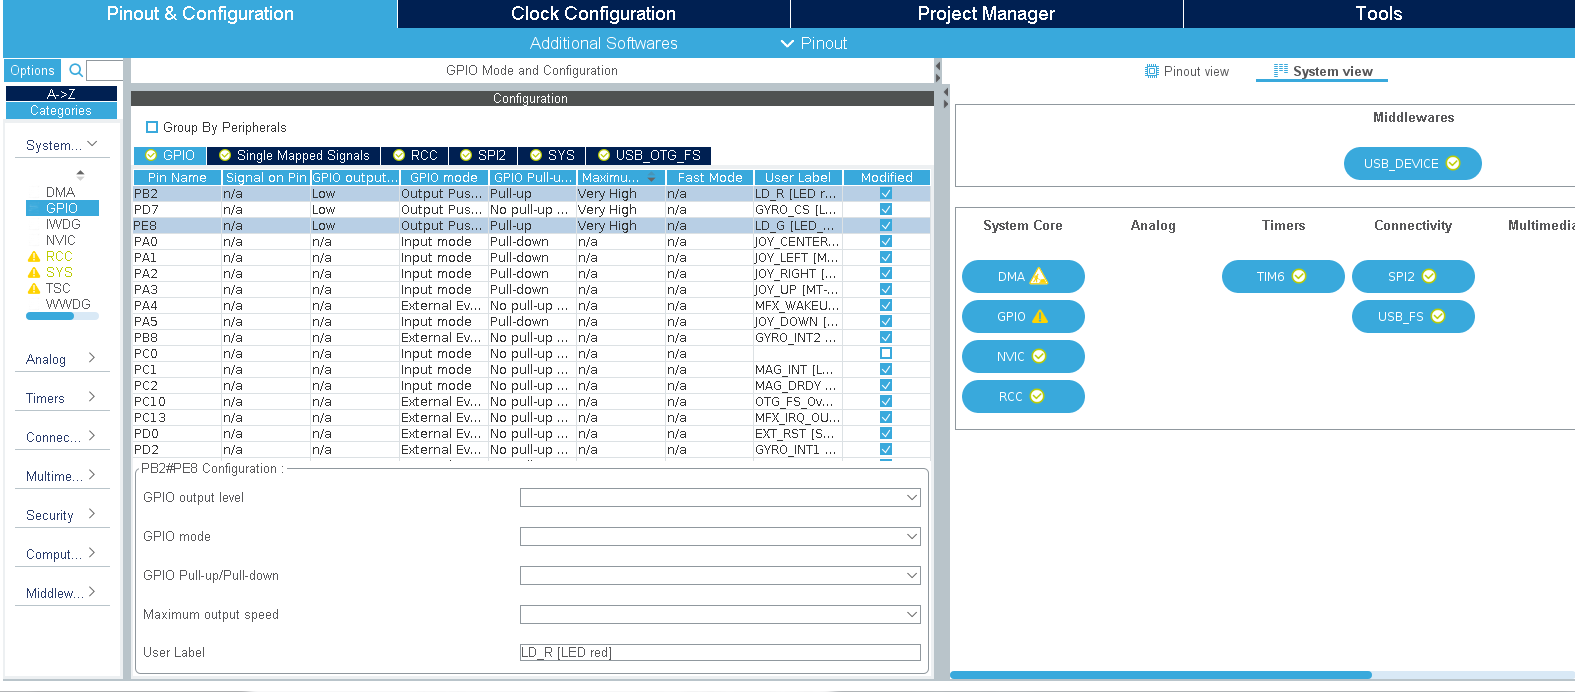Enable Group By Peripherals checkbox
The image size is (1575, 692).
152,127
